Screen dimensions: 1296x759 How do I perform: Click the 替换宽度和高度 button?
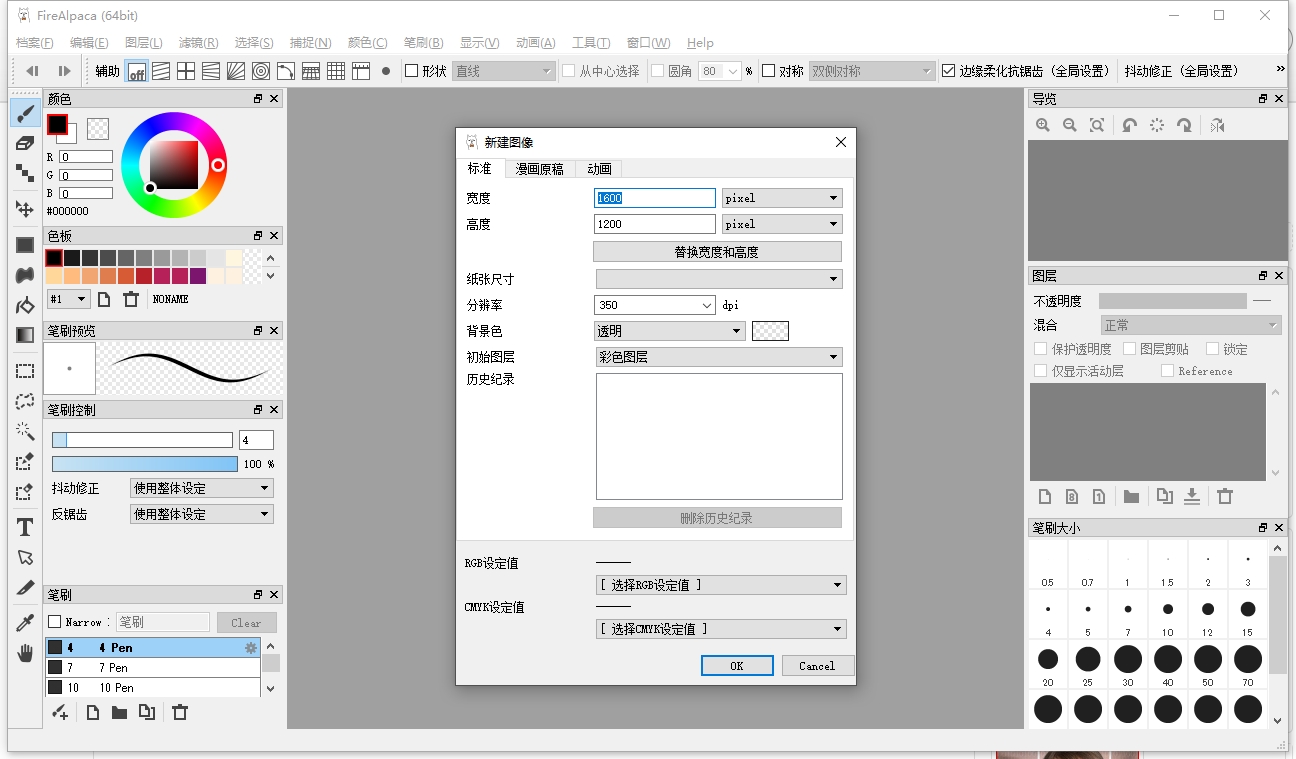717,252
